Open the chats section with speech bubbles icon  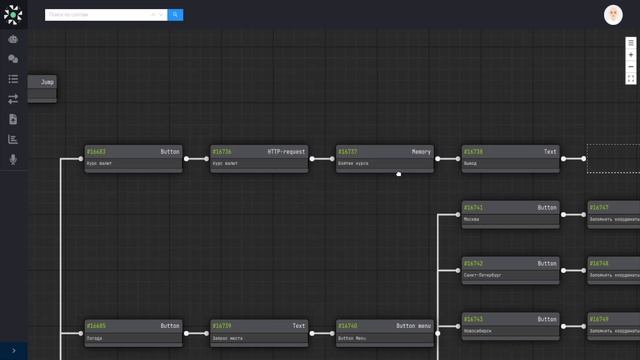pos(13,59)
